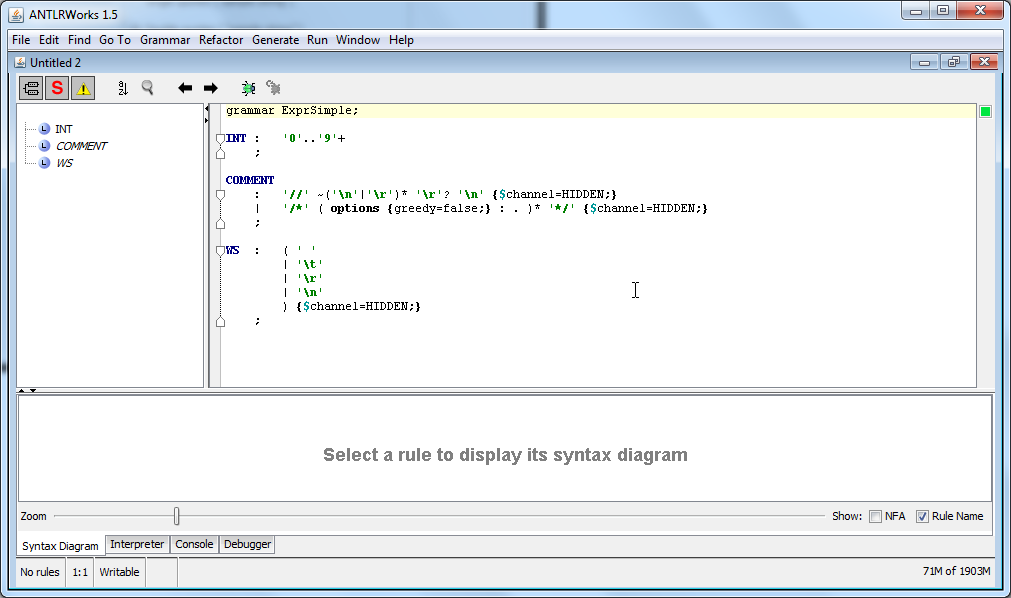
Task: Go forward with the right arrow
Action: coord(210,88)
